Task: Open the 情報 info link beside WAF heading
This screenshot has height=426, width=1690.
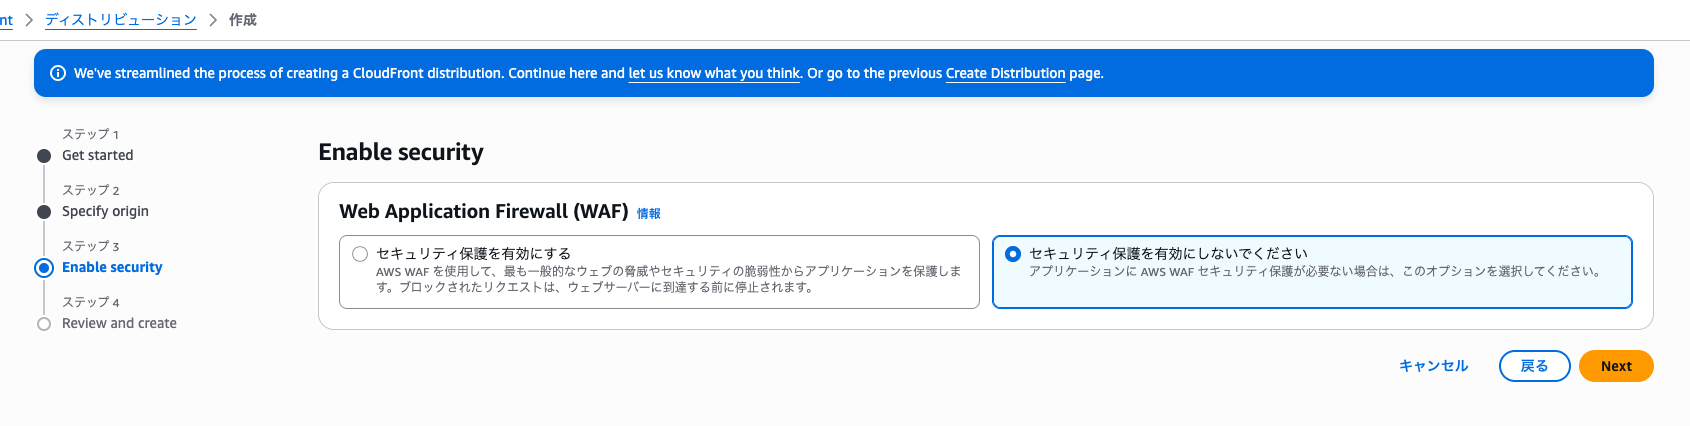Action: coord(649,213)
